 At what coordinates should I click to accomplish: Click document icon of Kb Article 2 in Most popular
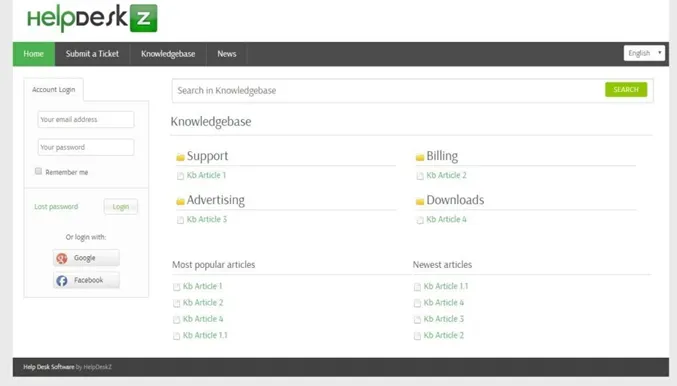pos(176,304)
